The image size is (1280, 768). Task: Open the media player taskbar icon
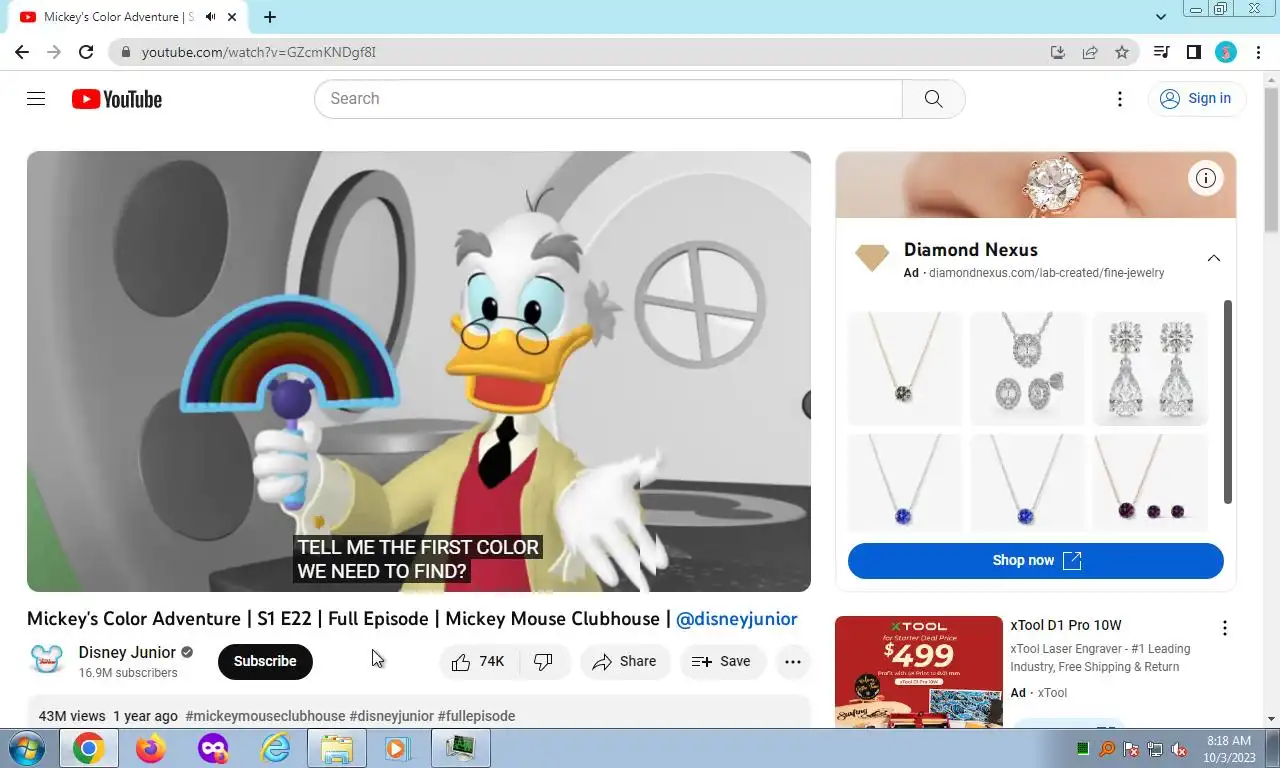[398, 748]
